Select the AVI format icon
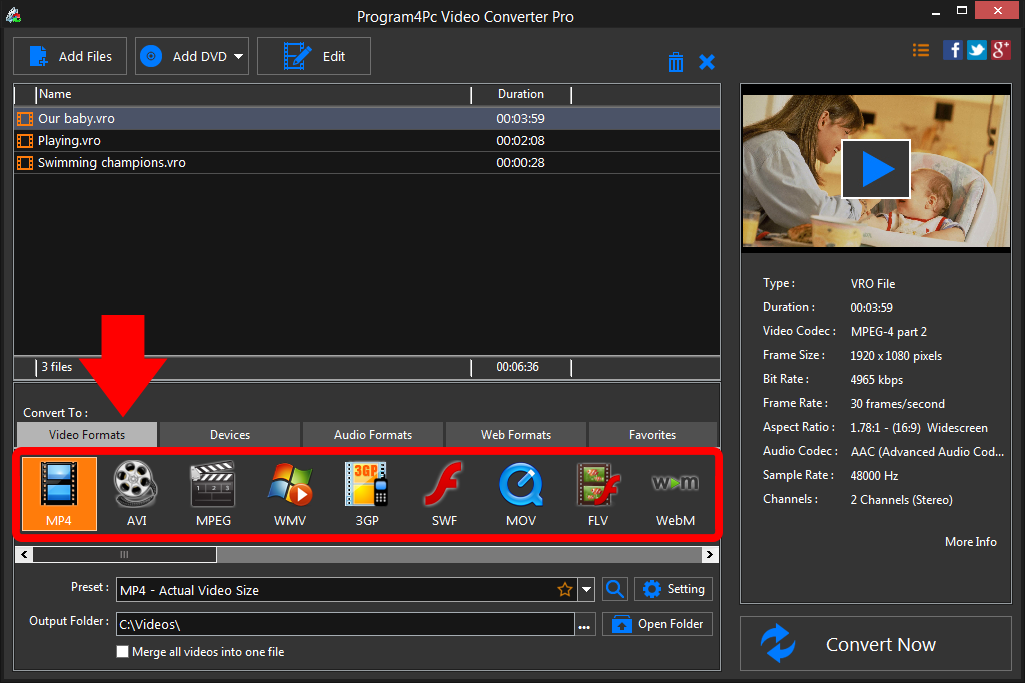 136,493
